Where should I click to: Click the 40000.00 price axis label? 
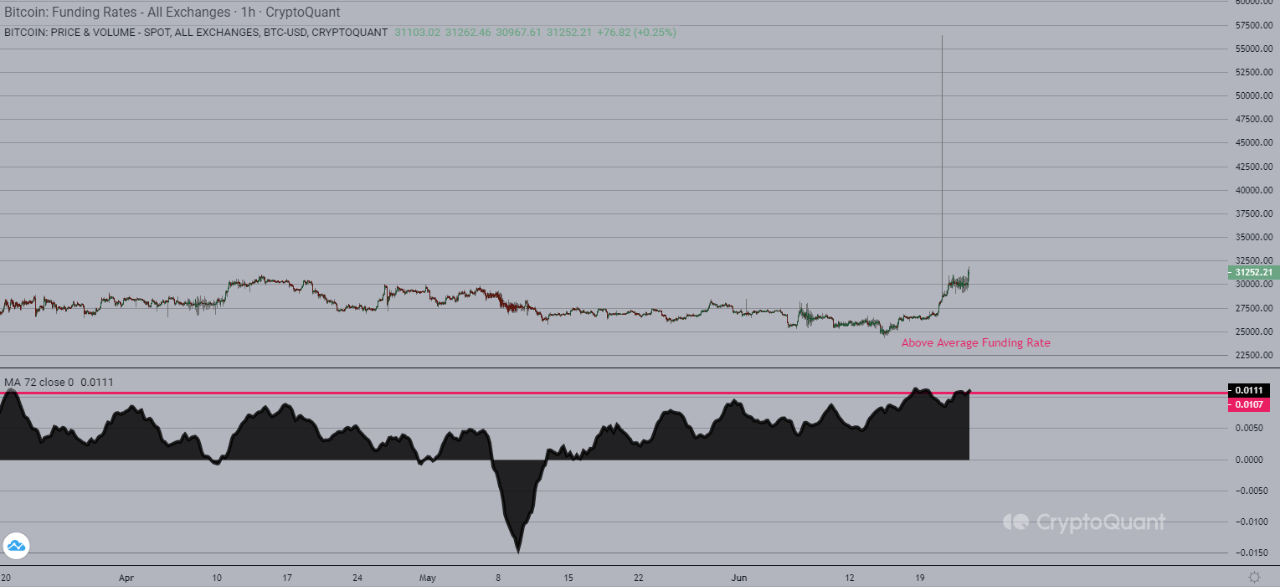[1254, 190]
